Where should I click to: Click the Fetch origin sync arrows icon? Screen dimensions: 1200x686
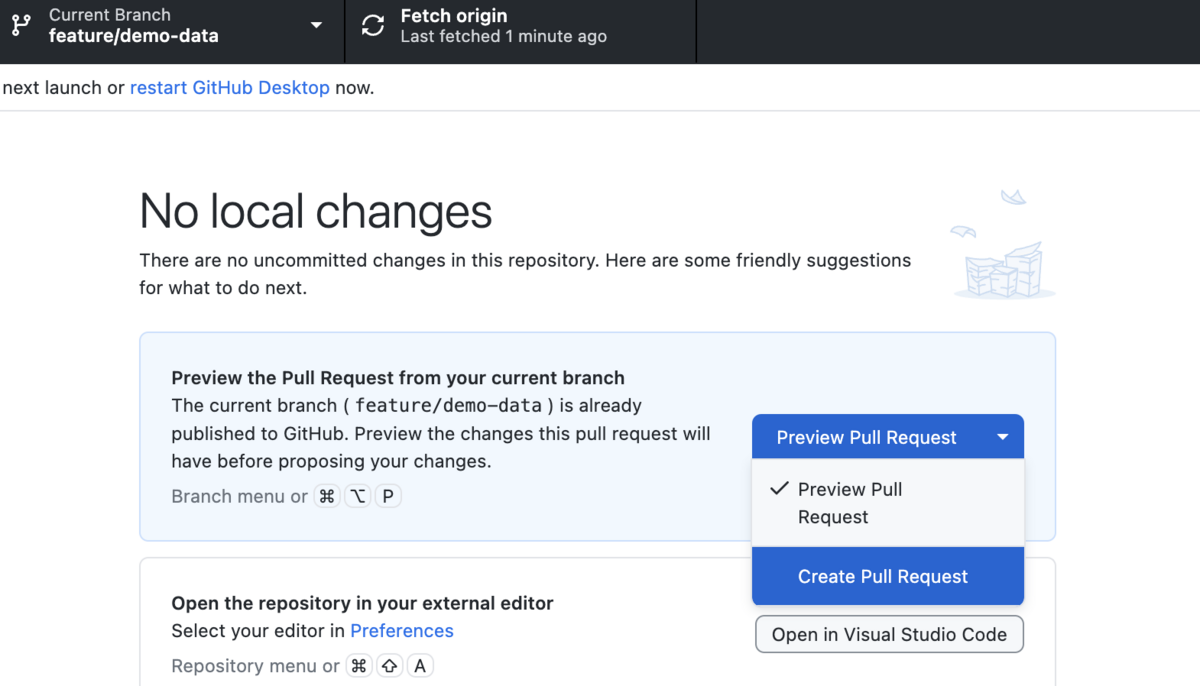373,26
